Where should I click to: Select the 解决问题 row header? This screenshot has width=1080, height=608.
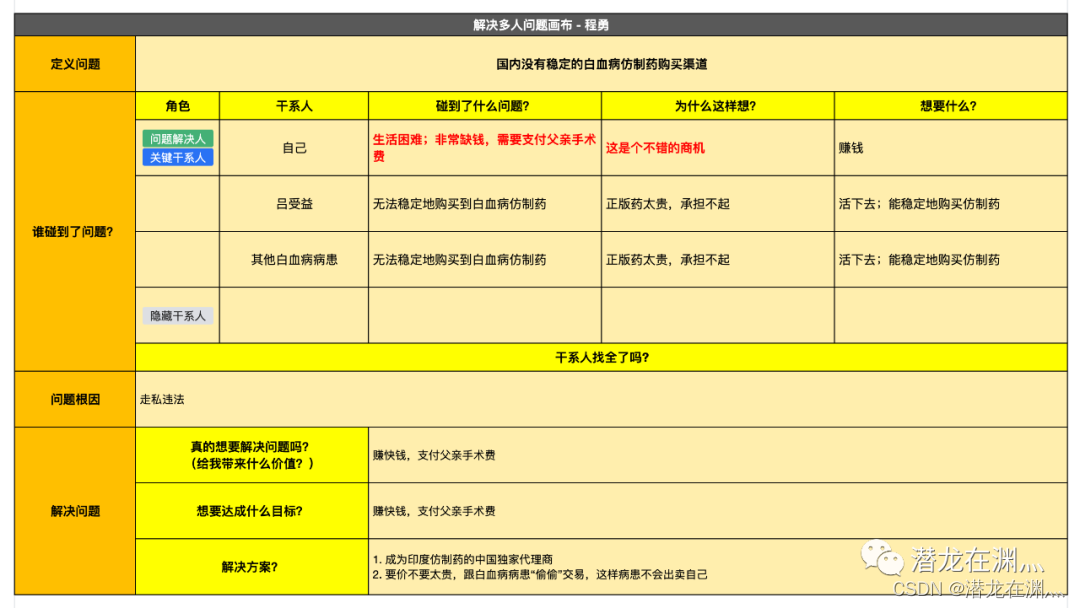(75, 511)
